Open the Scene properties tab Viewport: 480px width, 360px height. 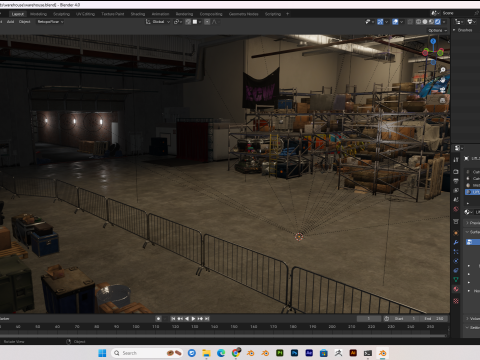[456, 199]
